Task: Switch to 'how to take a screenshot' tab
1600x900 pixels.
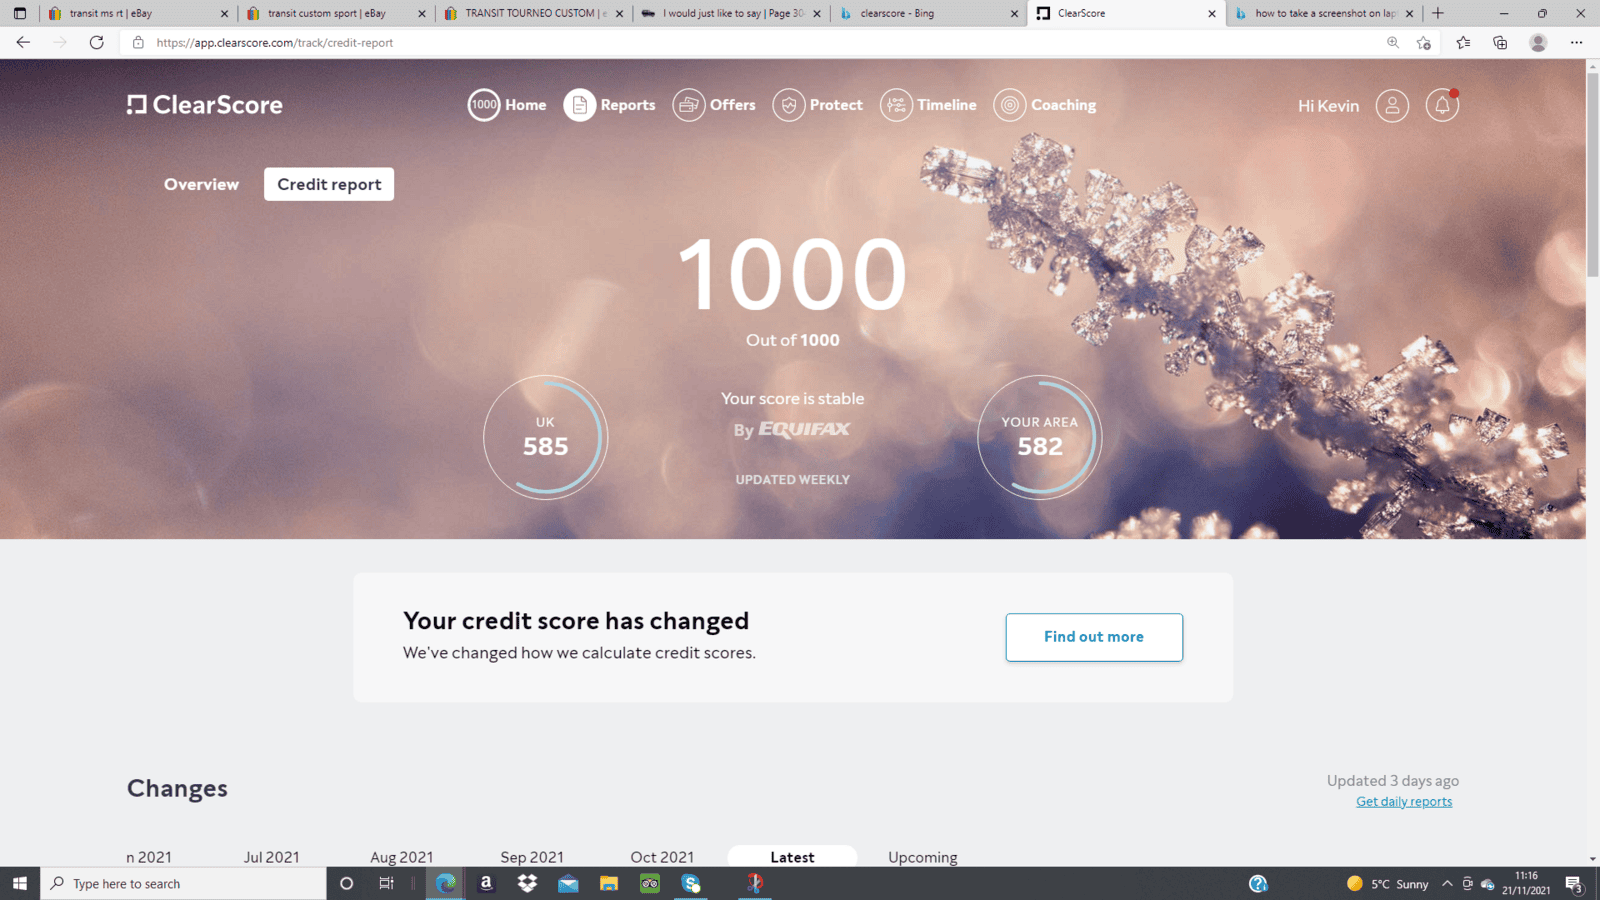Action: click(1325, 13)
